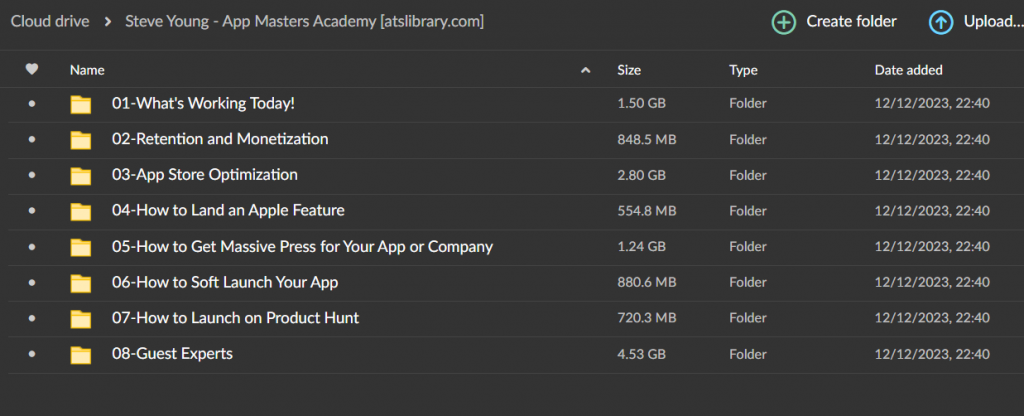Screen dimensions: 1024x416
Task: Toggle favourite dot for 04-How to Land an Apple Feature
Action: pyautogui.click(x=32, y=211)
